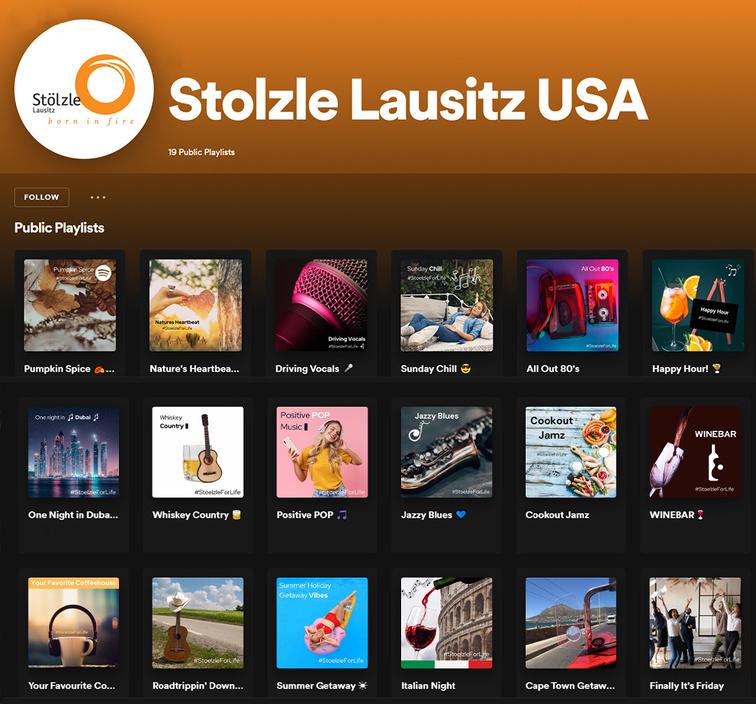Click the Positive POP playlist title

(311, 515)
